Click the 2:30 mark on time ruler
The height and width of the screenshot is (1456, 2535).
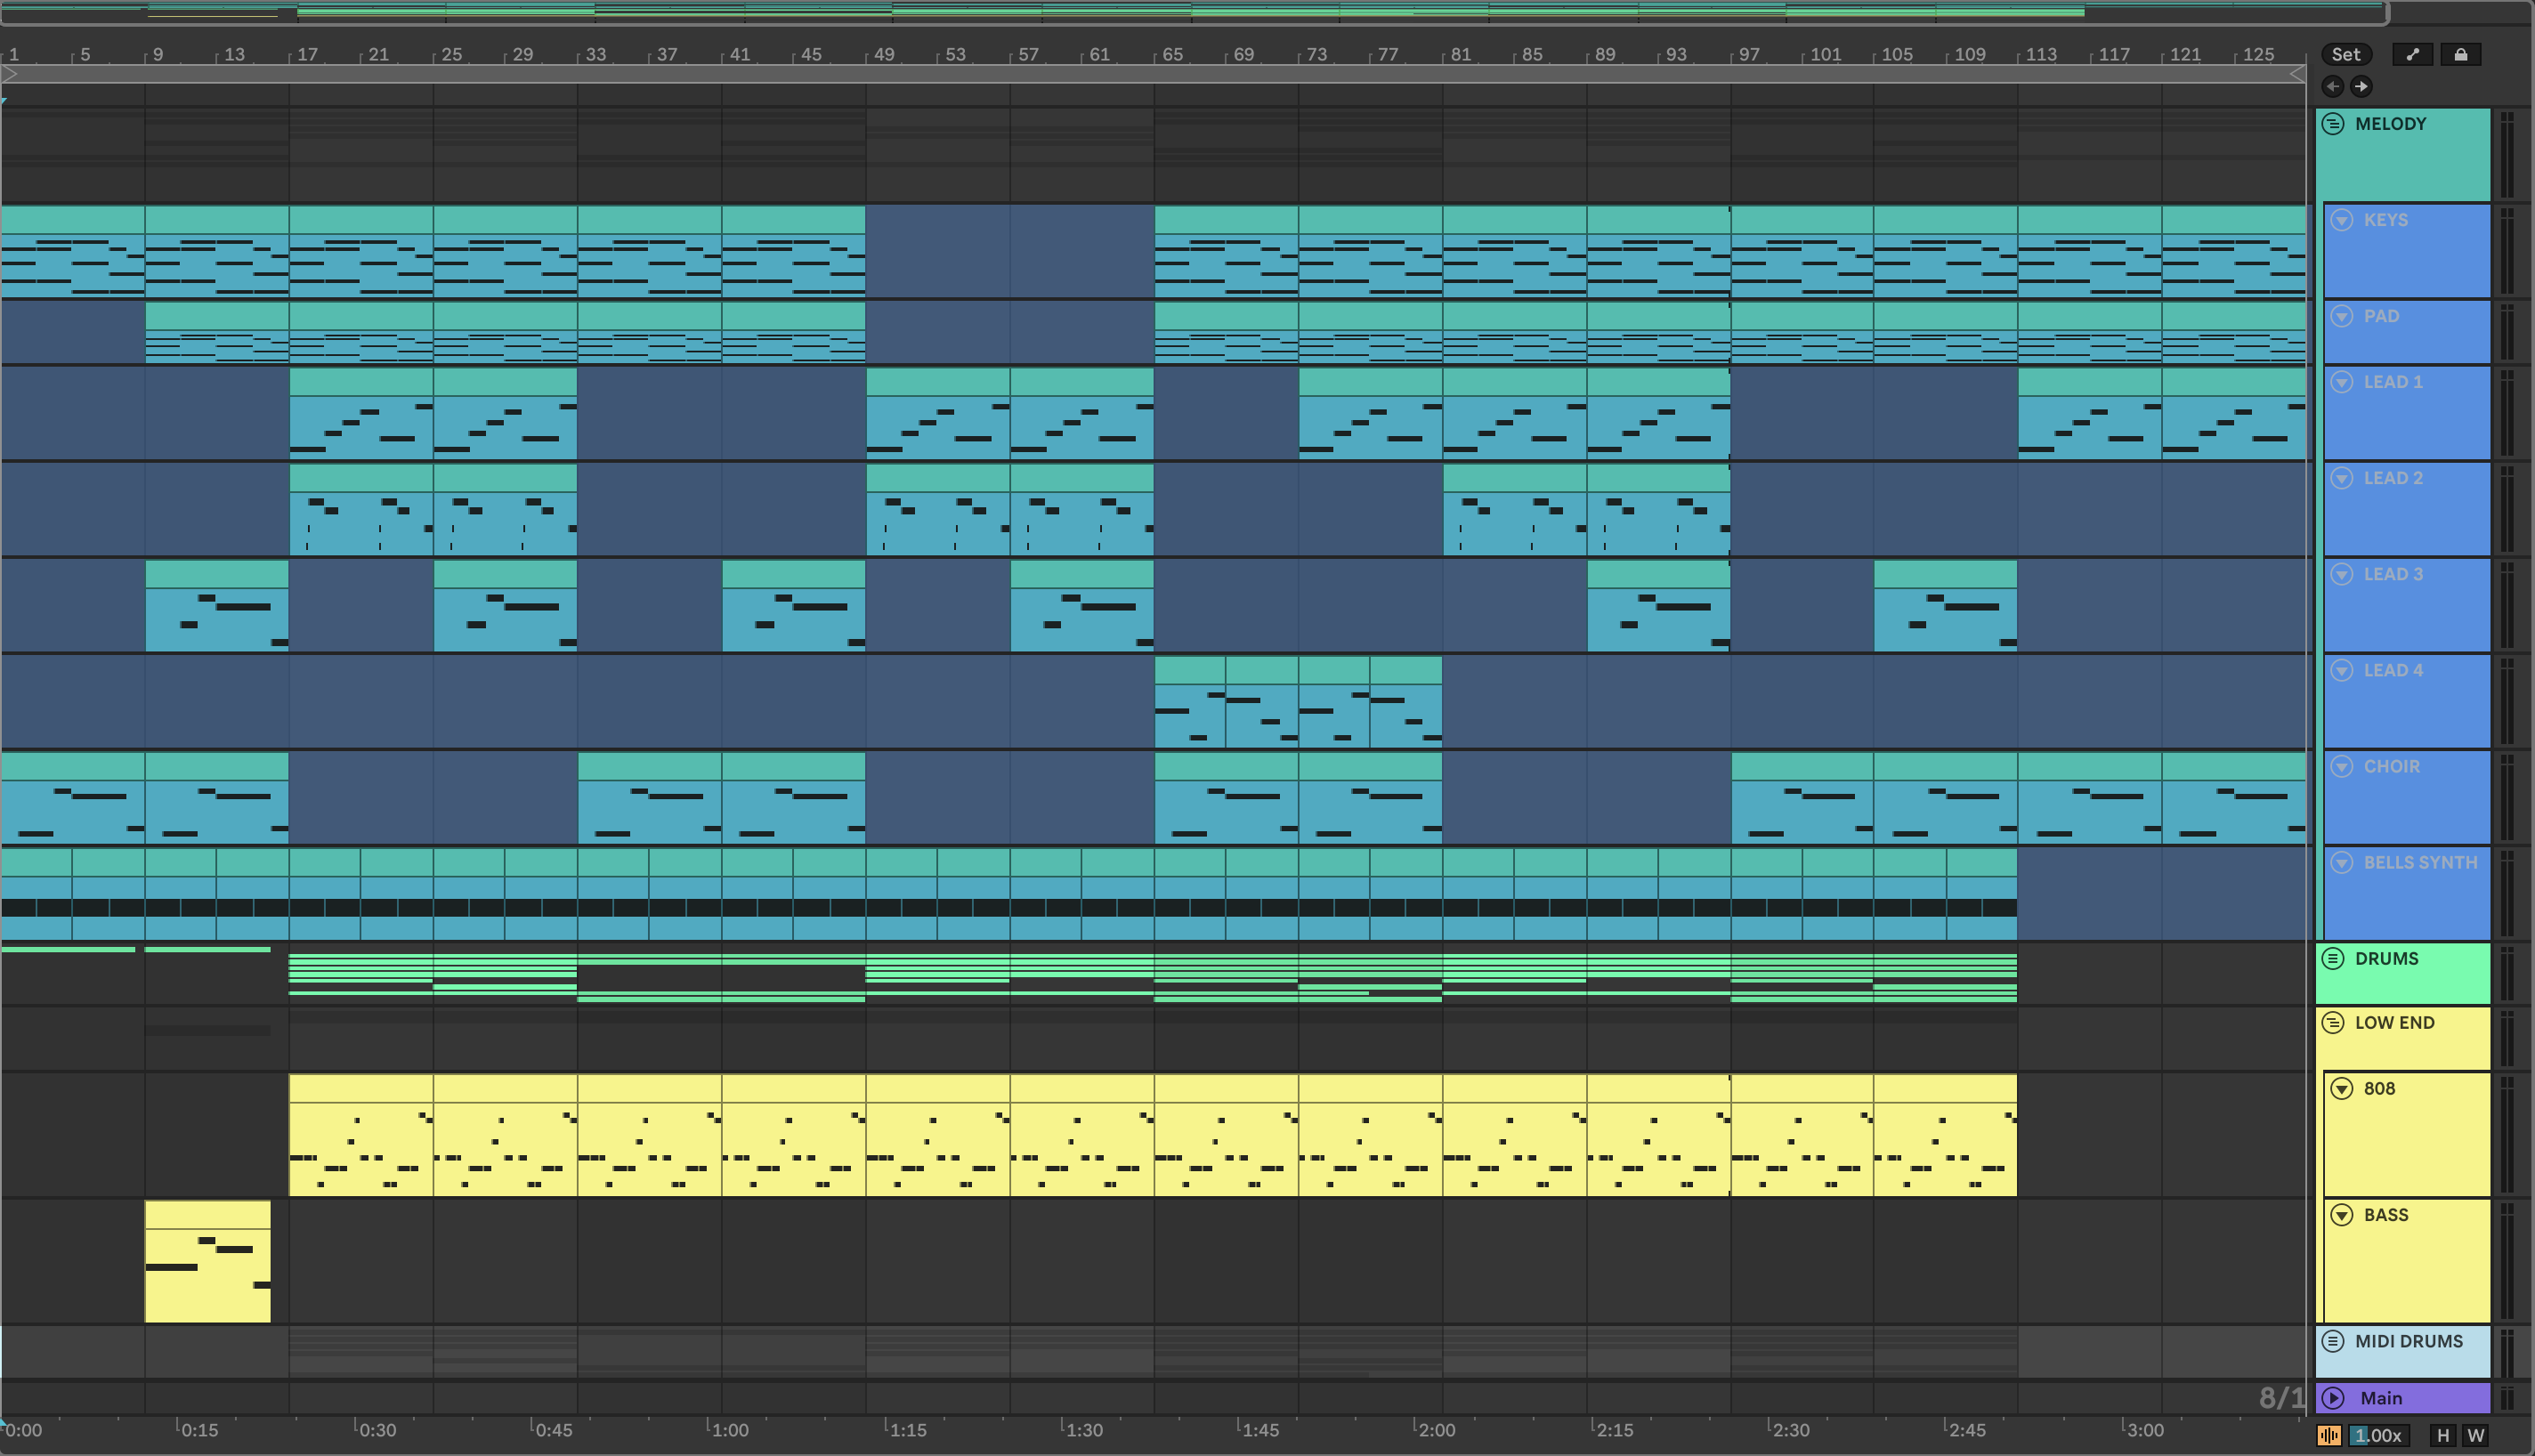[1790, 1429]
